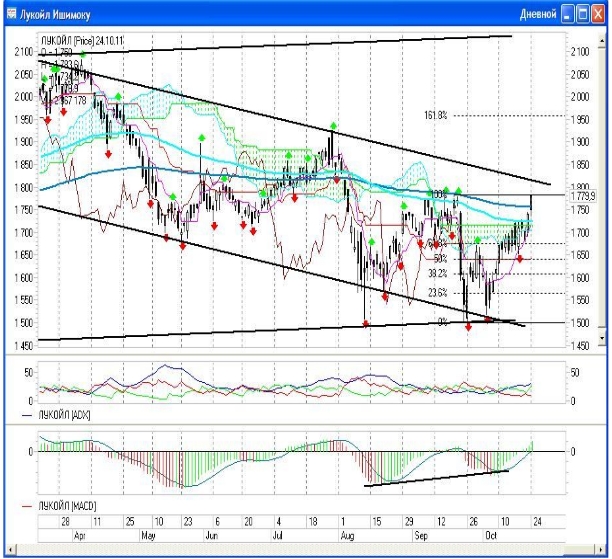
Task: Click the chart window icon in title bar
Action: (11, 14)
